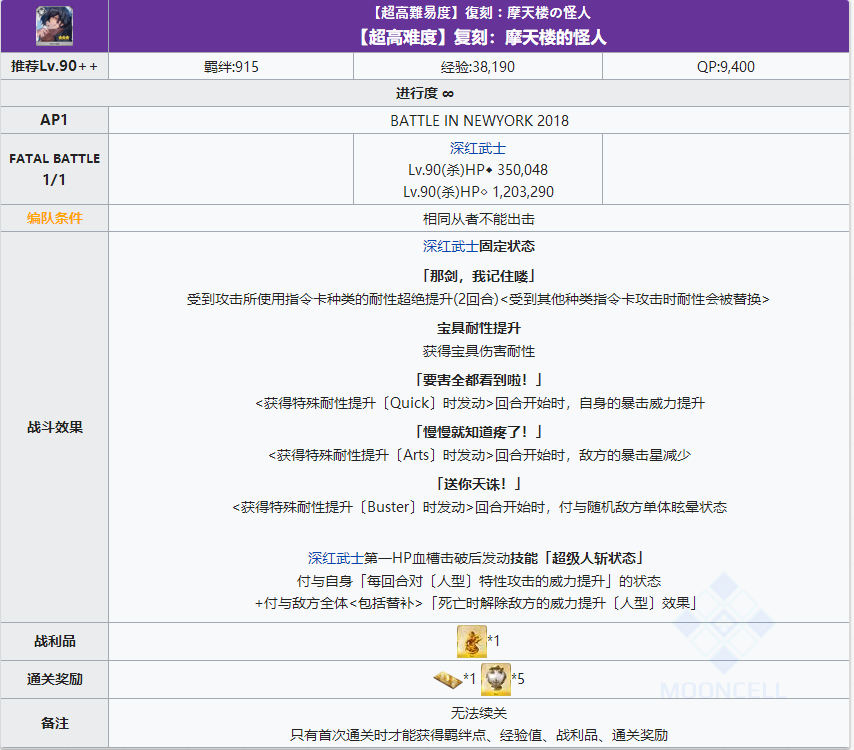Click the Avenger servant portrait thumbnail

point(54,26)
